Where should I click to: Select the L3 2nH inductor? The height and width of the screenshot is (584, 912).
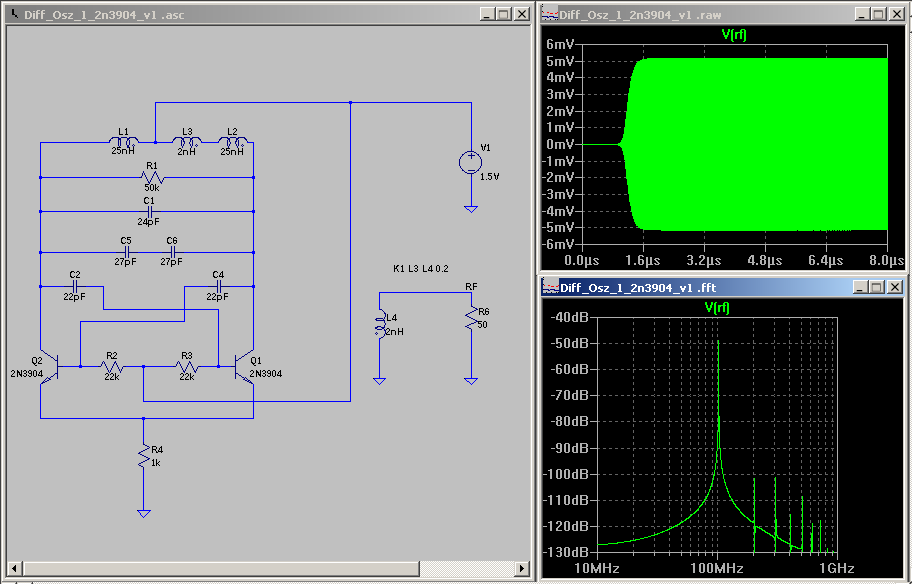(186, 143)
